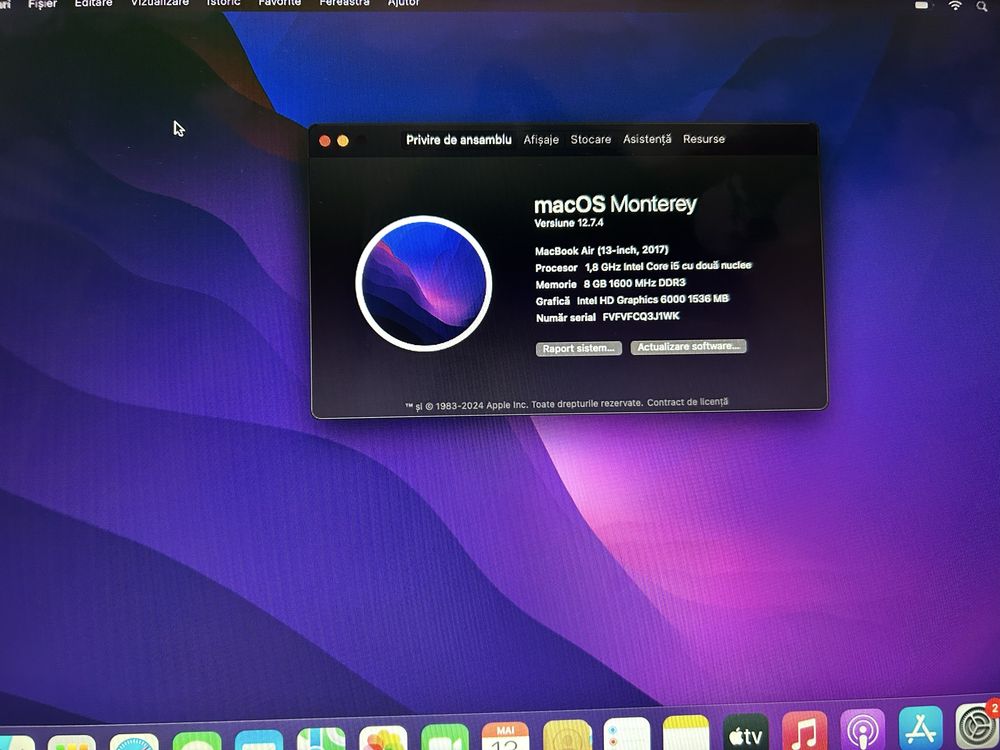Image resolution: width=1000 pixels, height=750 pixels.
Task: Open the Mail app in Dock
Action: click(x=259, y=740)
